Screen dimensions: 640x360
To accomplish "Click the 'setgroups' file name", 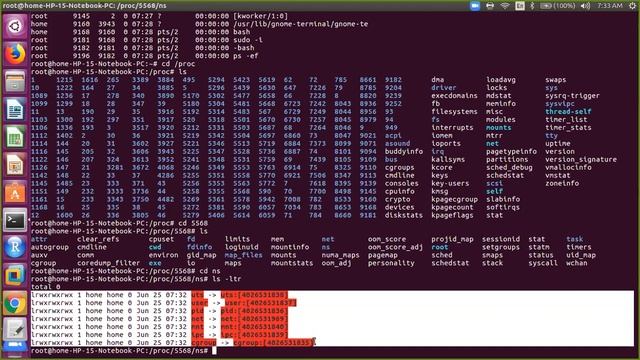I will [x=501, y=247].
